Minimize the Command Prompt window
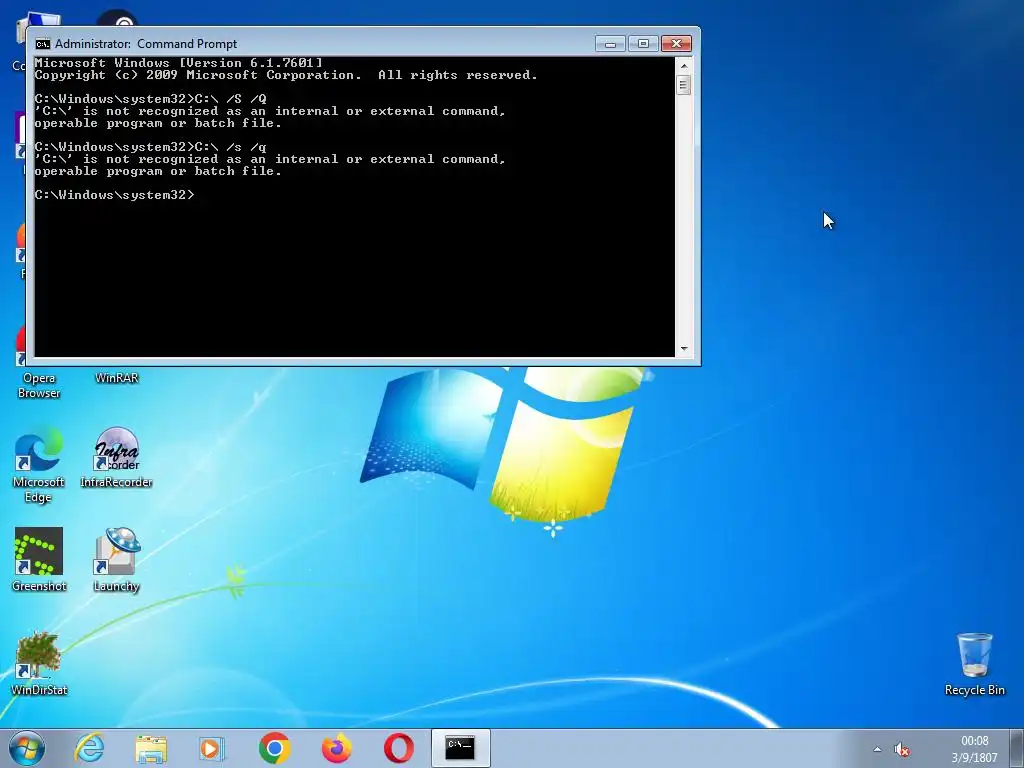Viewport: 1024px width, 768px height. pyautogui.click(x=611, y=44)
